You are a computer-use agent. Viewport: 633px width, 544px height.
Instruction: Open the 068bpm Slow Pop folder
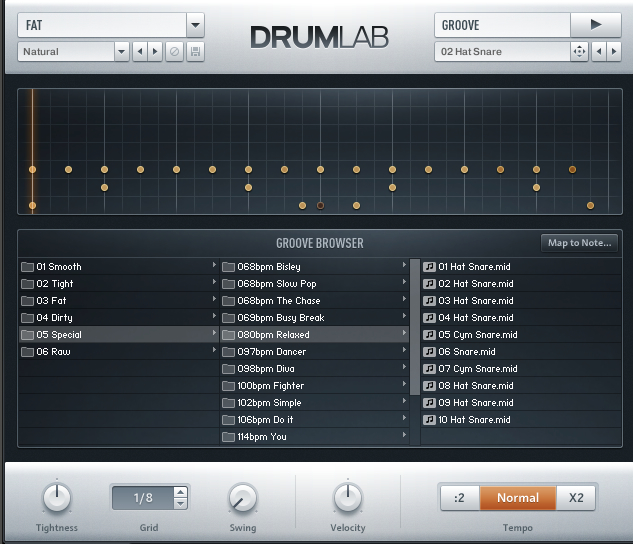[314, 284]
